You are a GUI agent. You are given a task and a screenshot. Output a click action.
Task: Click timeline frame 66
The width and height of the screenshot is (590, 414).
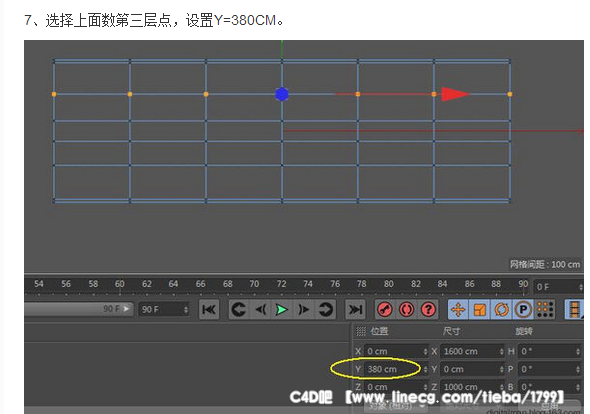[x=201, y=284]
